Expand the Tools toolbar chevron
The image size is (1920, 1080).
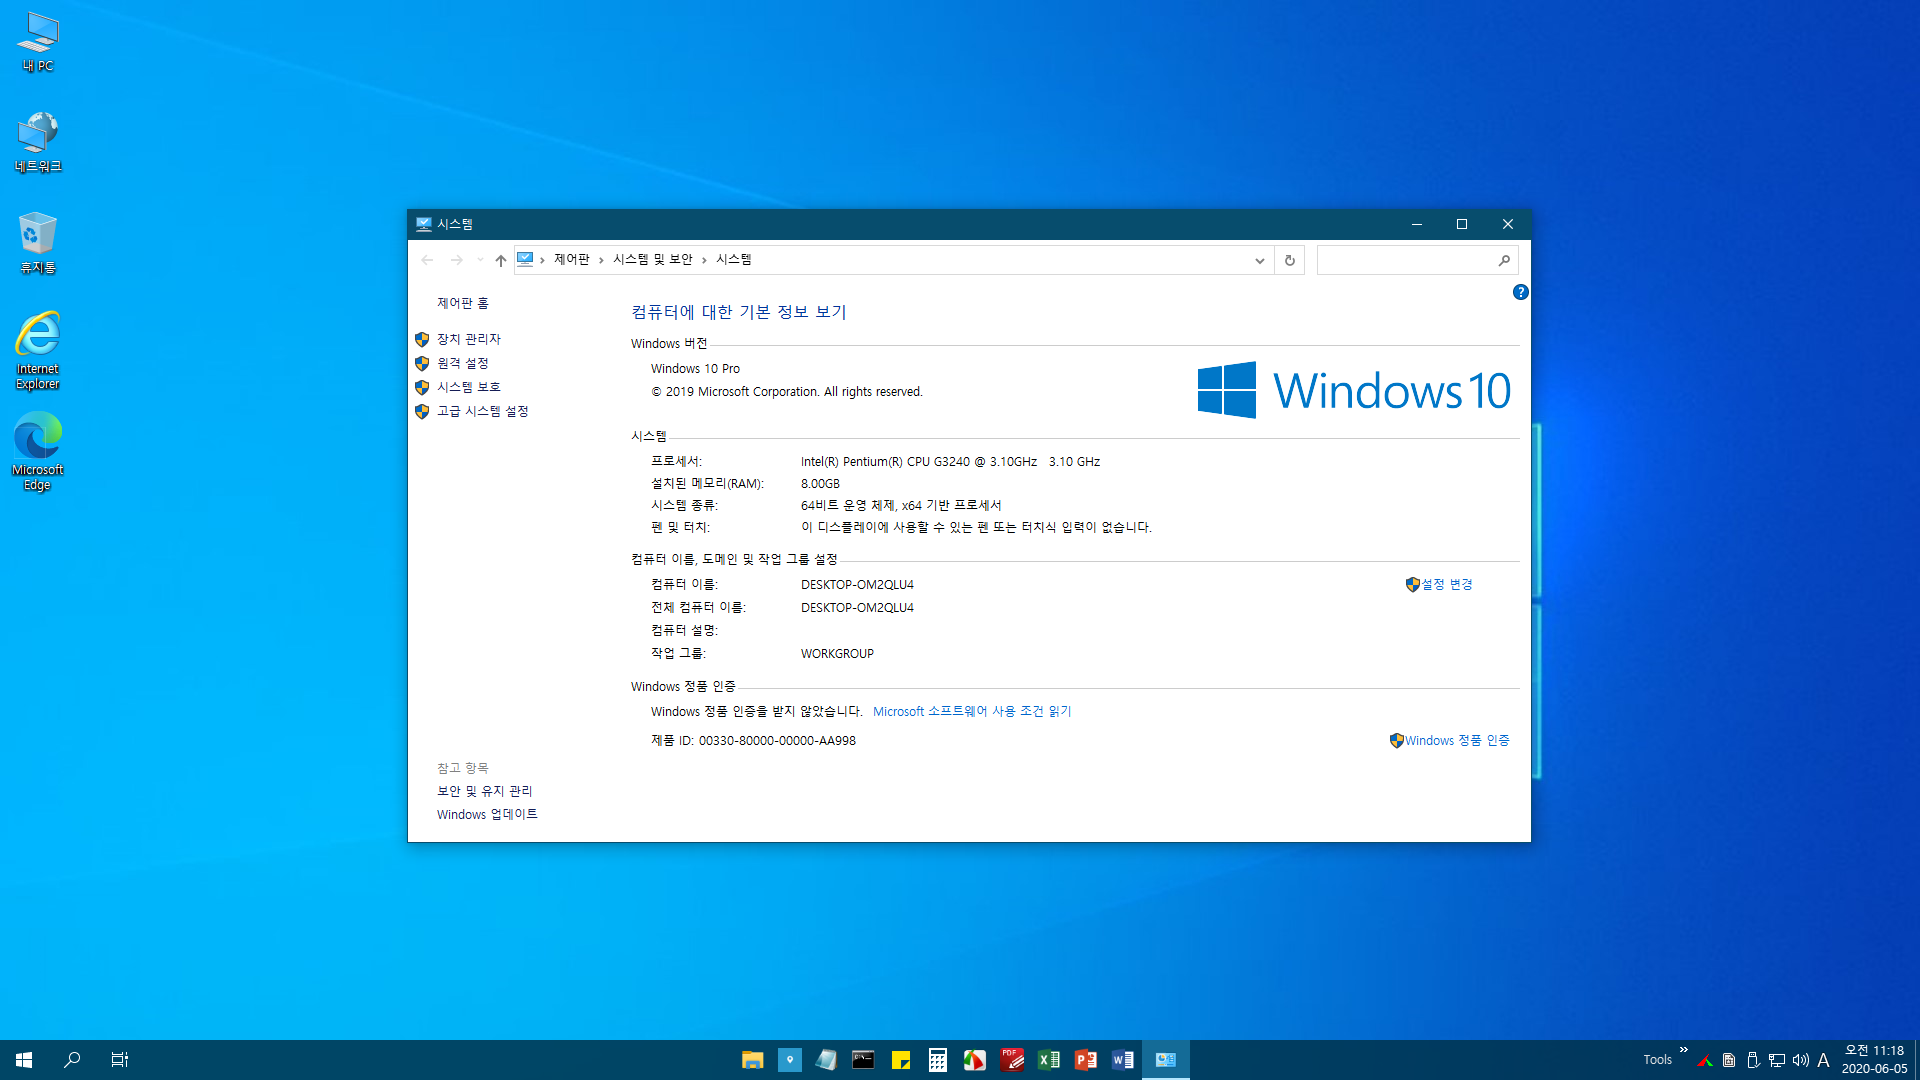[1684, 1050]
